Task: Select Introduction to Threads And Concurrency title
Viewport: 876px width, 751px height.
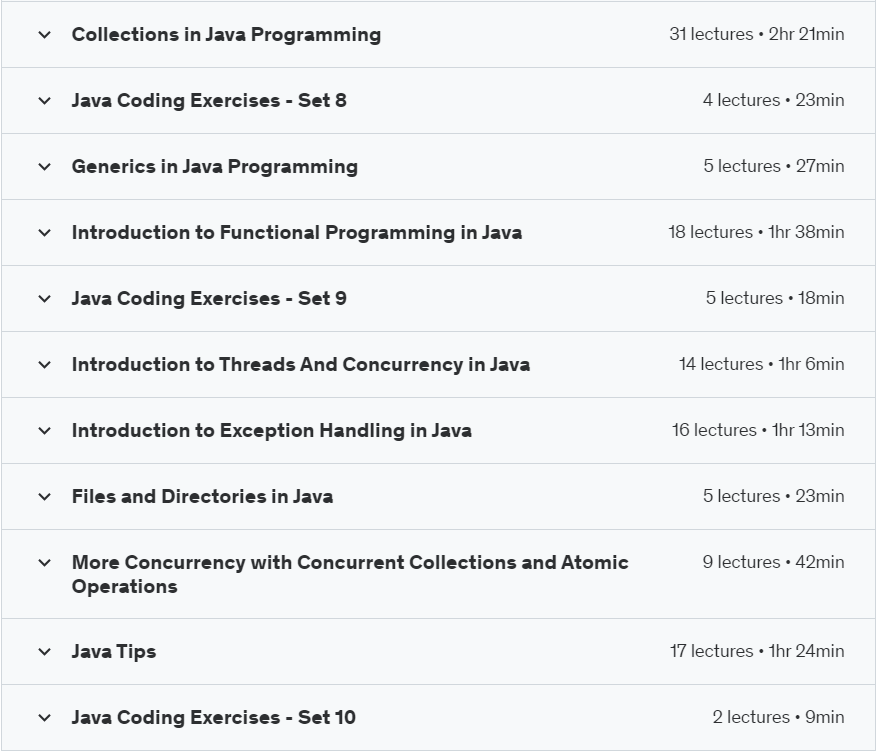Action: click(300, 365)
